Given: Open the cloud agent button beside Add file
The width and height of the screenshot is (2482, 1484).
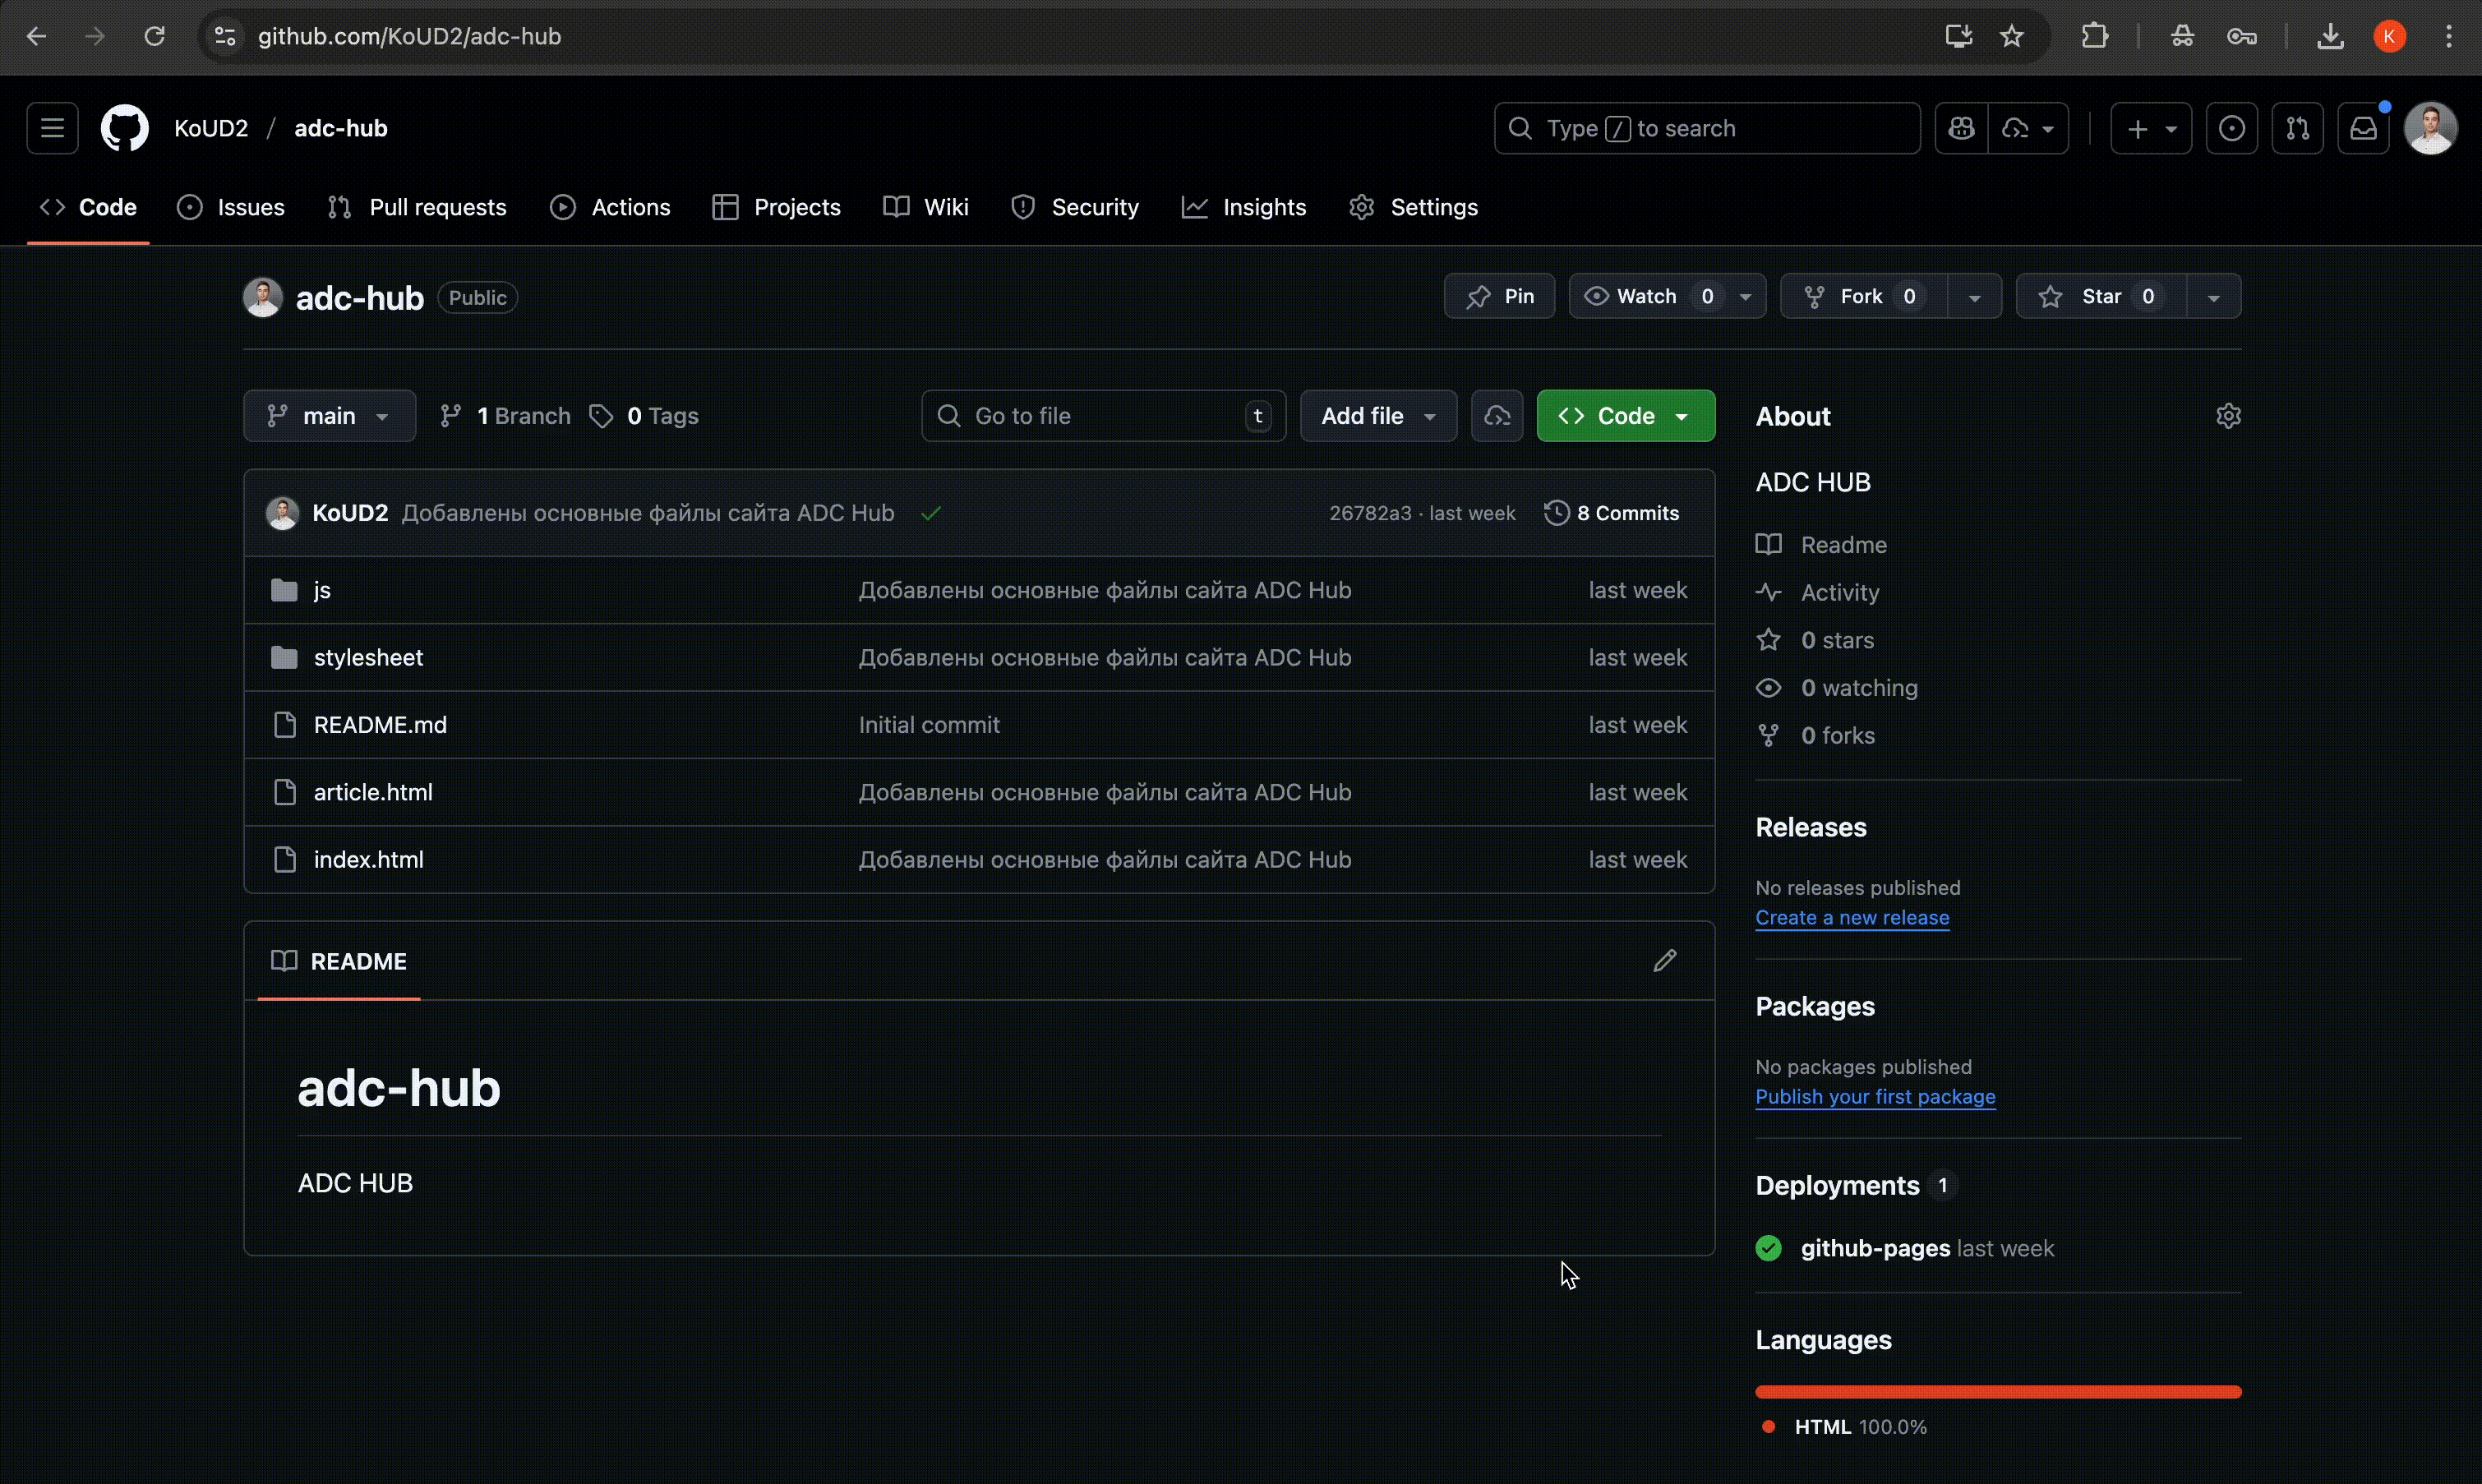Looking at the screenshot, I should tap(1497, 416).
